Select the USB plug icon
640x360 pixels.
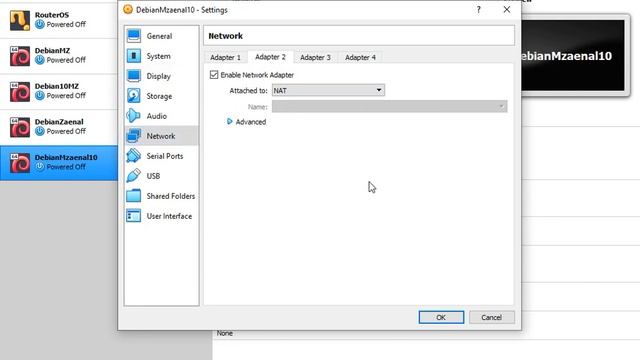pyautogui.click(x=134, y=176)
